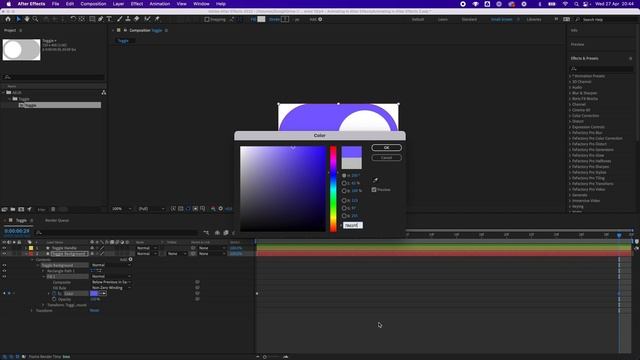This screenshot has width=640, height=360.
Task: Switch to the Libraries workspace
Action: [x=533, y=20]
